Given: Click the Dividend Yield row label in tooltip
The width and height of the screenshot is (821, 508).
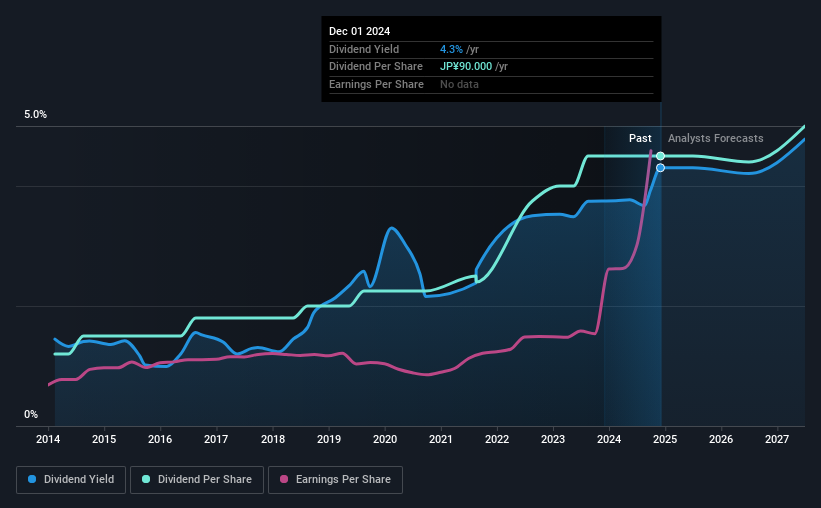Looking at the screenshot, I should click(364, 49).
